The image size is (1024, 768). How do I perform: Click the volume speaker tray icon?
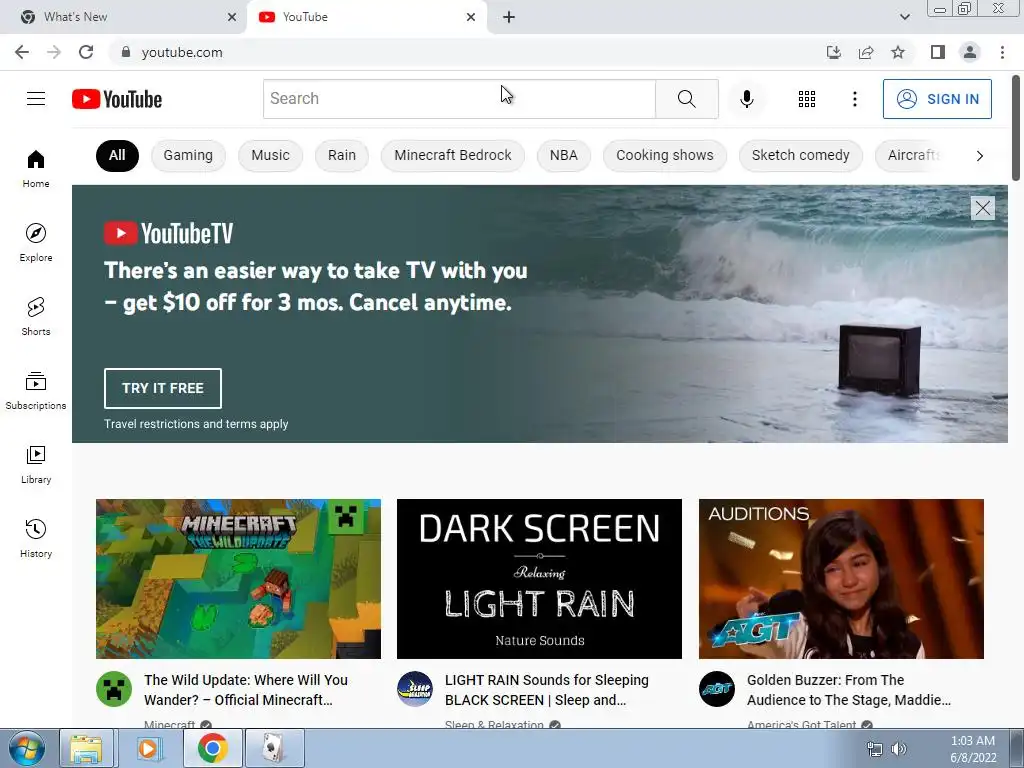point(899,749)
